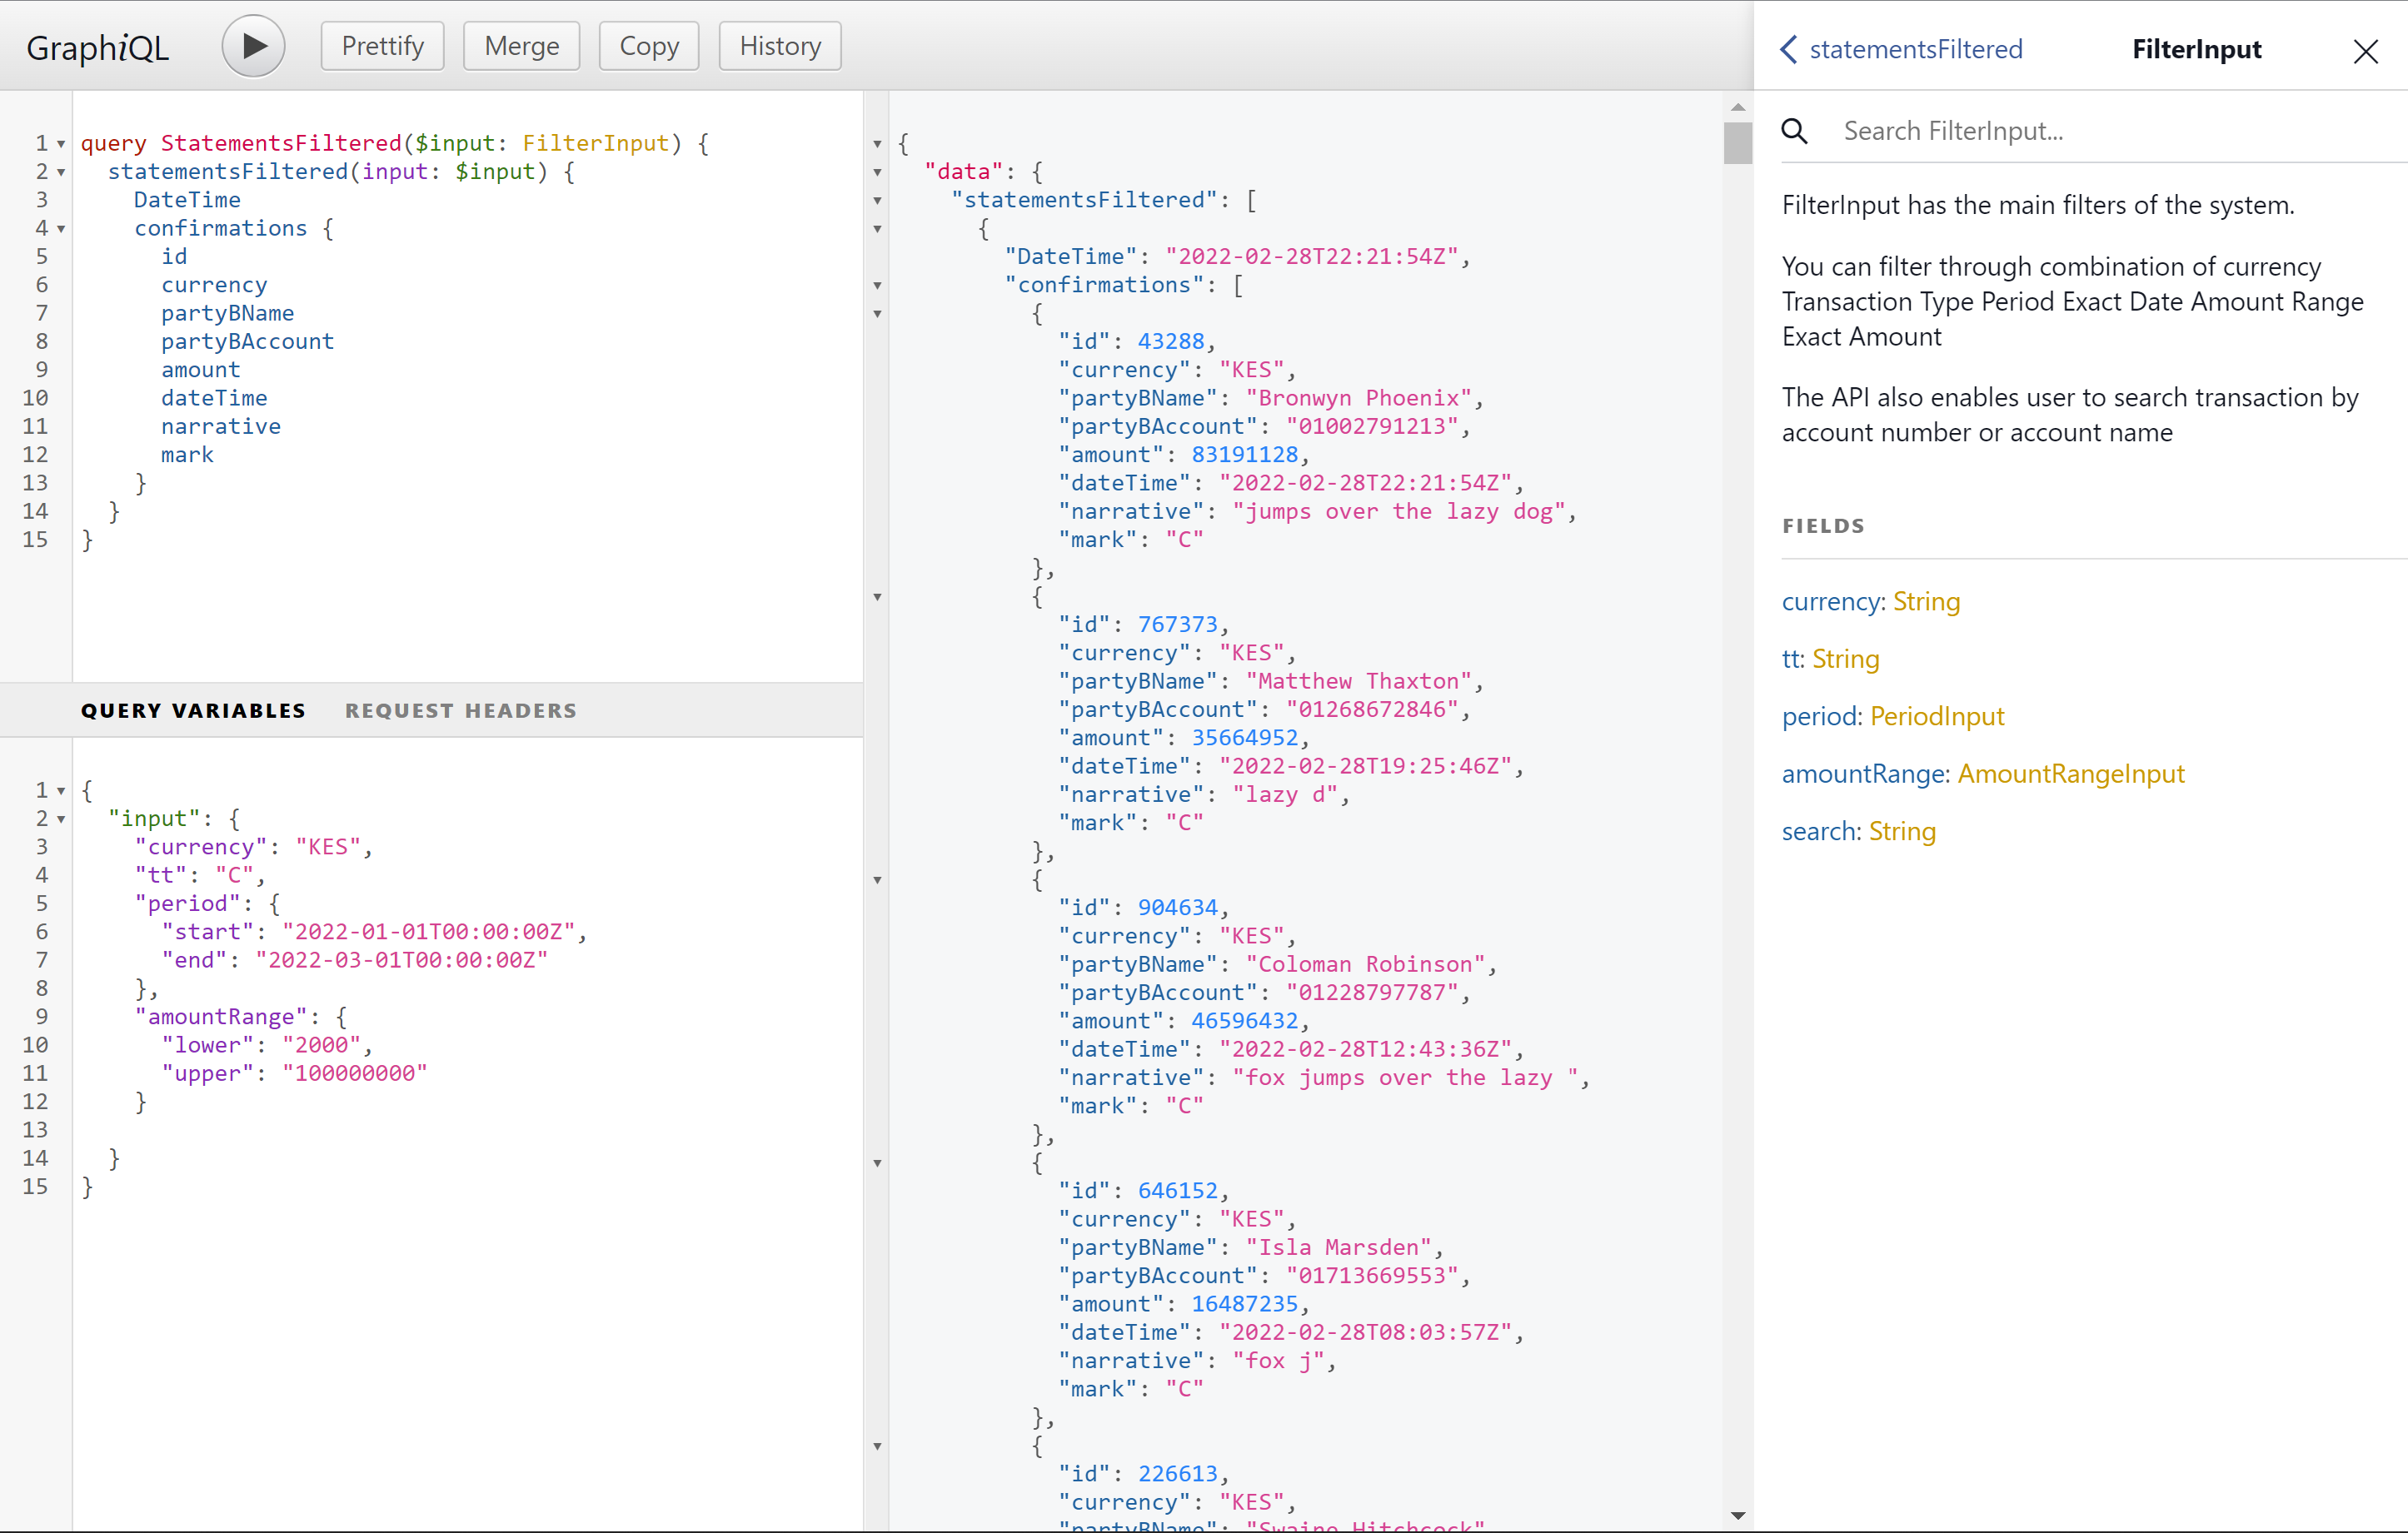Collapse statementsFiltered fold arrow on line 2
2408x1533 pixels.
61,172
